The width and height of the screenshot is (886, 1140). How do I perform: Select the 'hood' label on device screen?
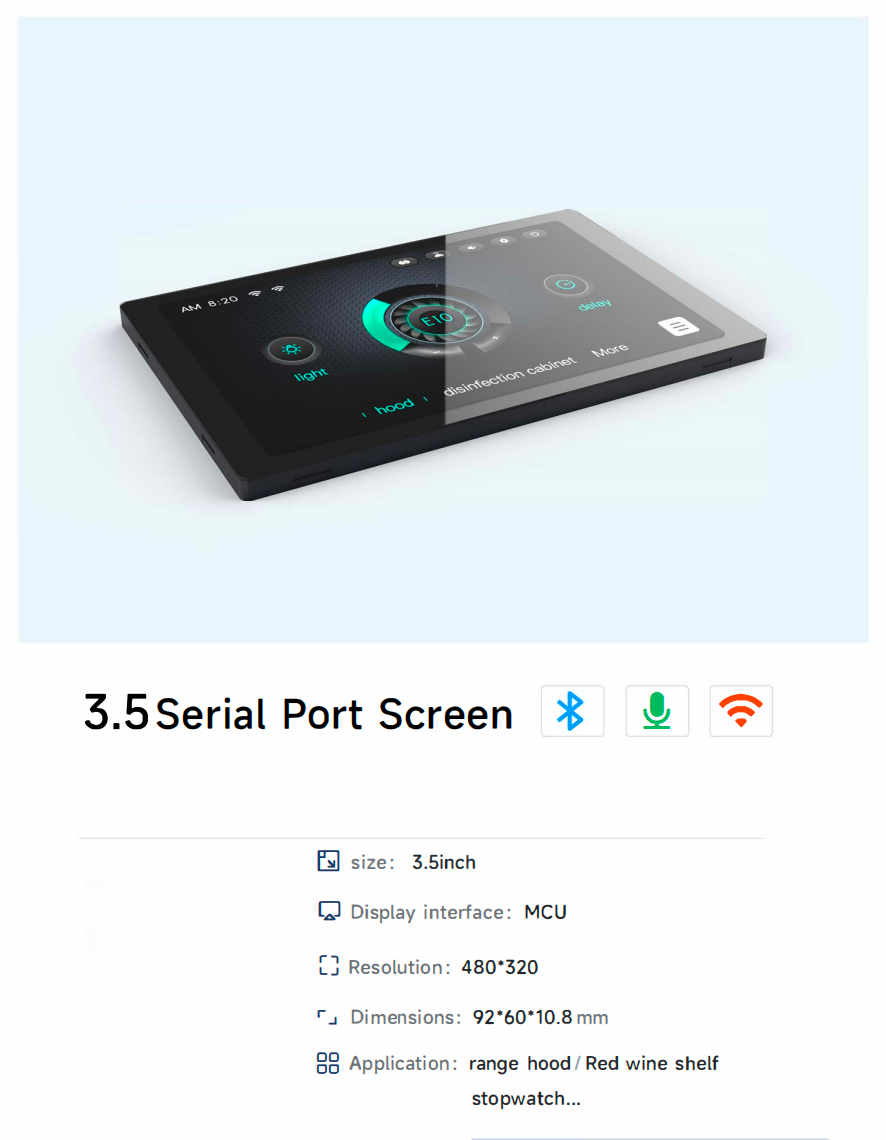click(x=394, y=406)
